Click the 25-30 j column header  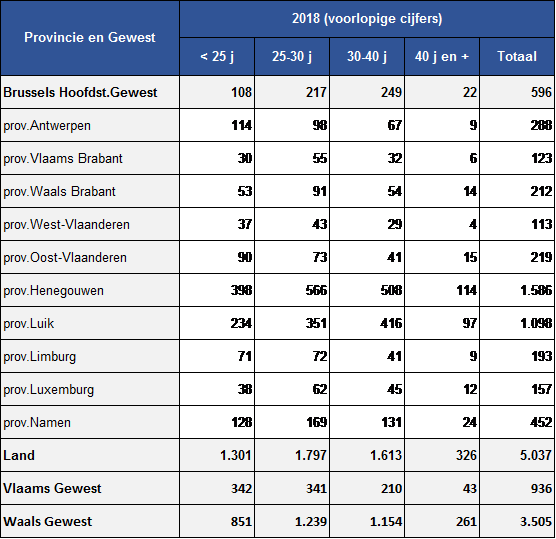click(x=292, y=56)
